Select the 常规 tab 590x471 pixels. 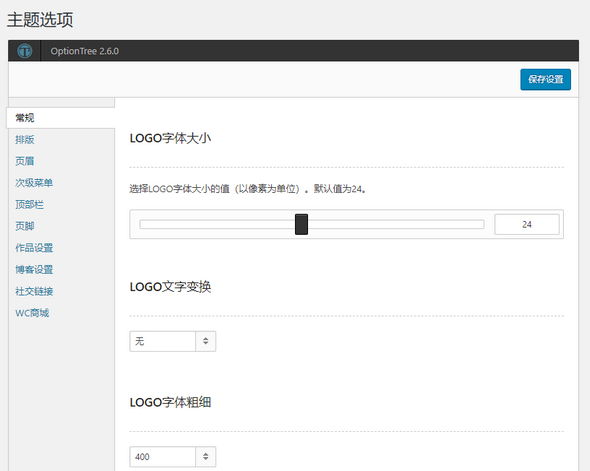point(61,118)
